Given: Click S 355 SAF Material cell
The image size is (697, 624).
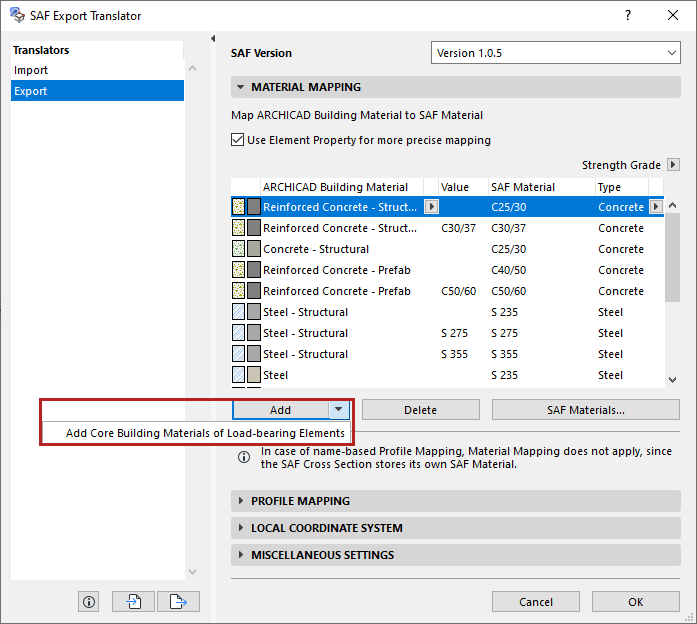Looking at the screenshot, I should pyautogui.click(x=505, y=354).
